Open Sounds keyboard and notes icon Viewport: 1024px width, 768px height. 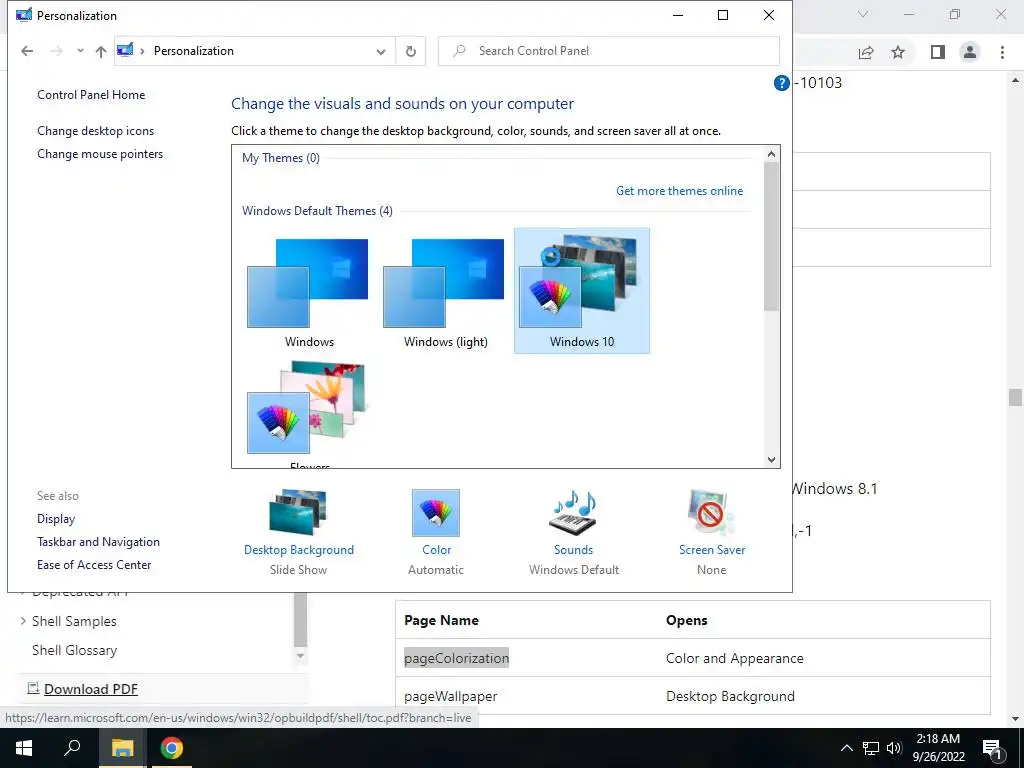point(573,513)
